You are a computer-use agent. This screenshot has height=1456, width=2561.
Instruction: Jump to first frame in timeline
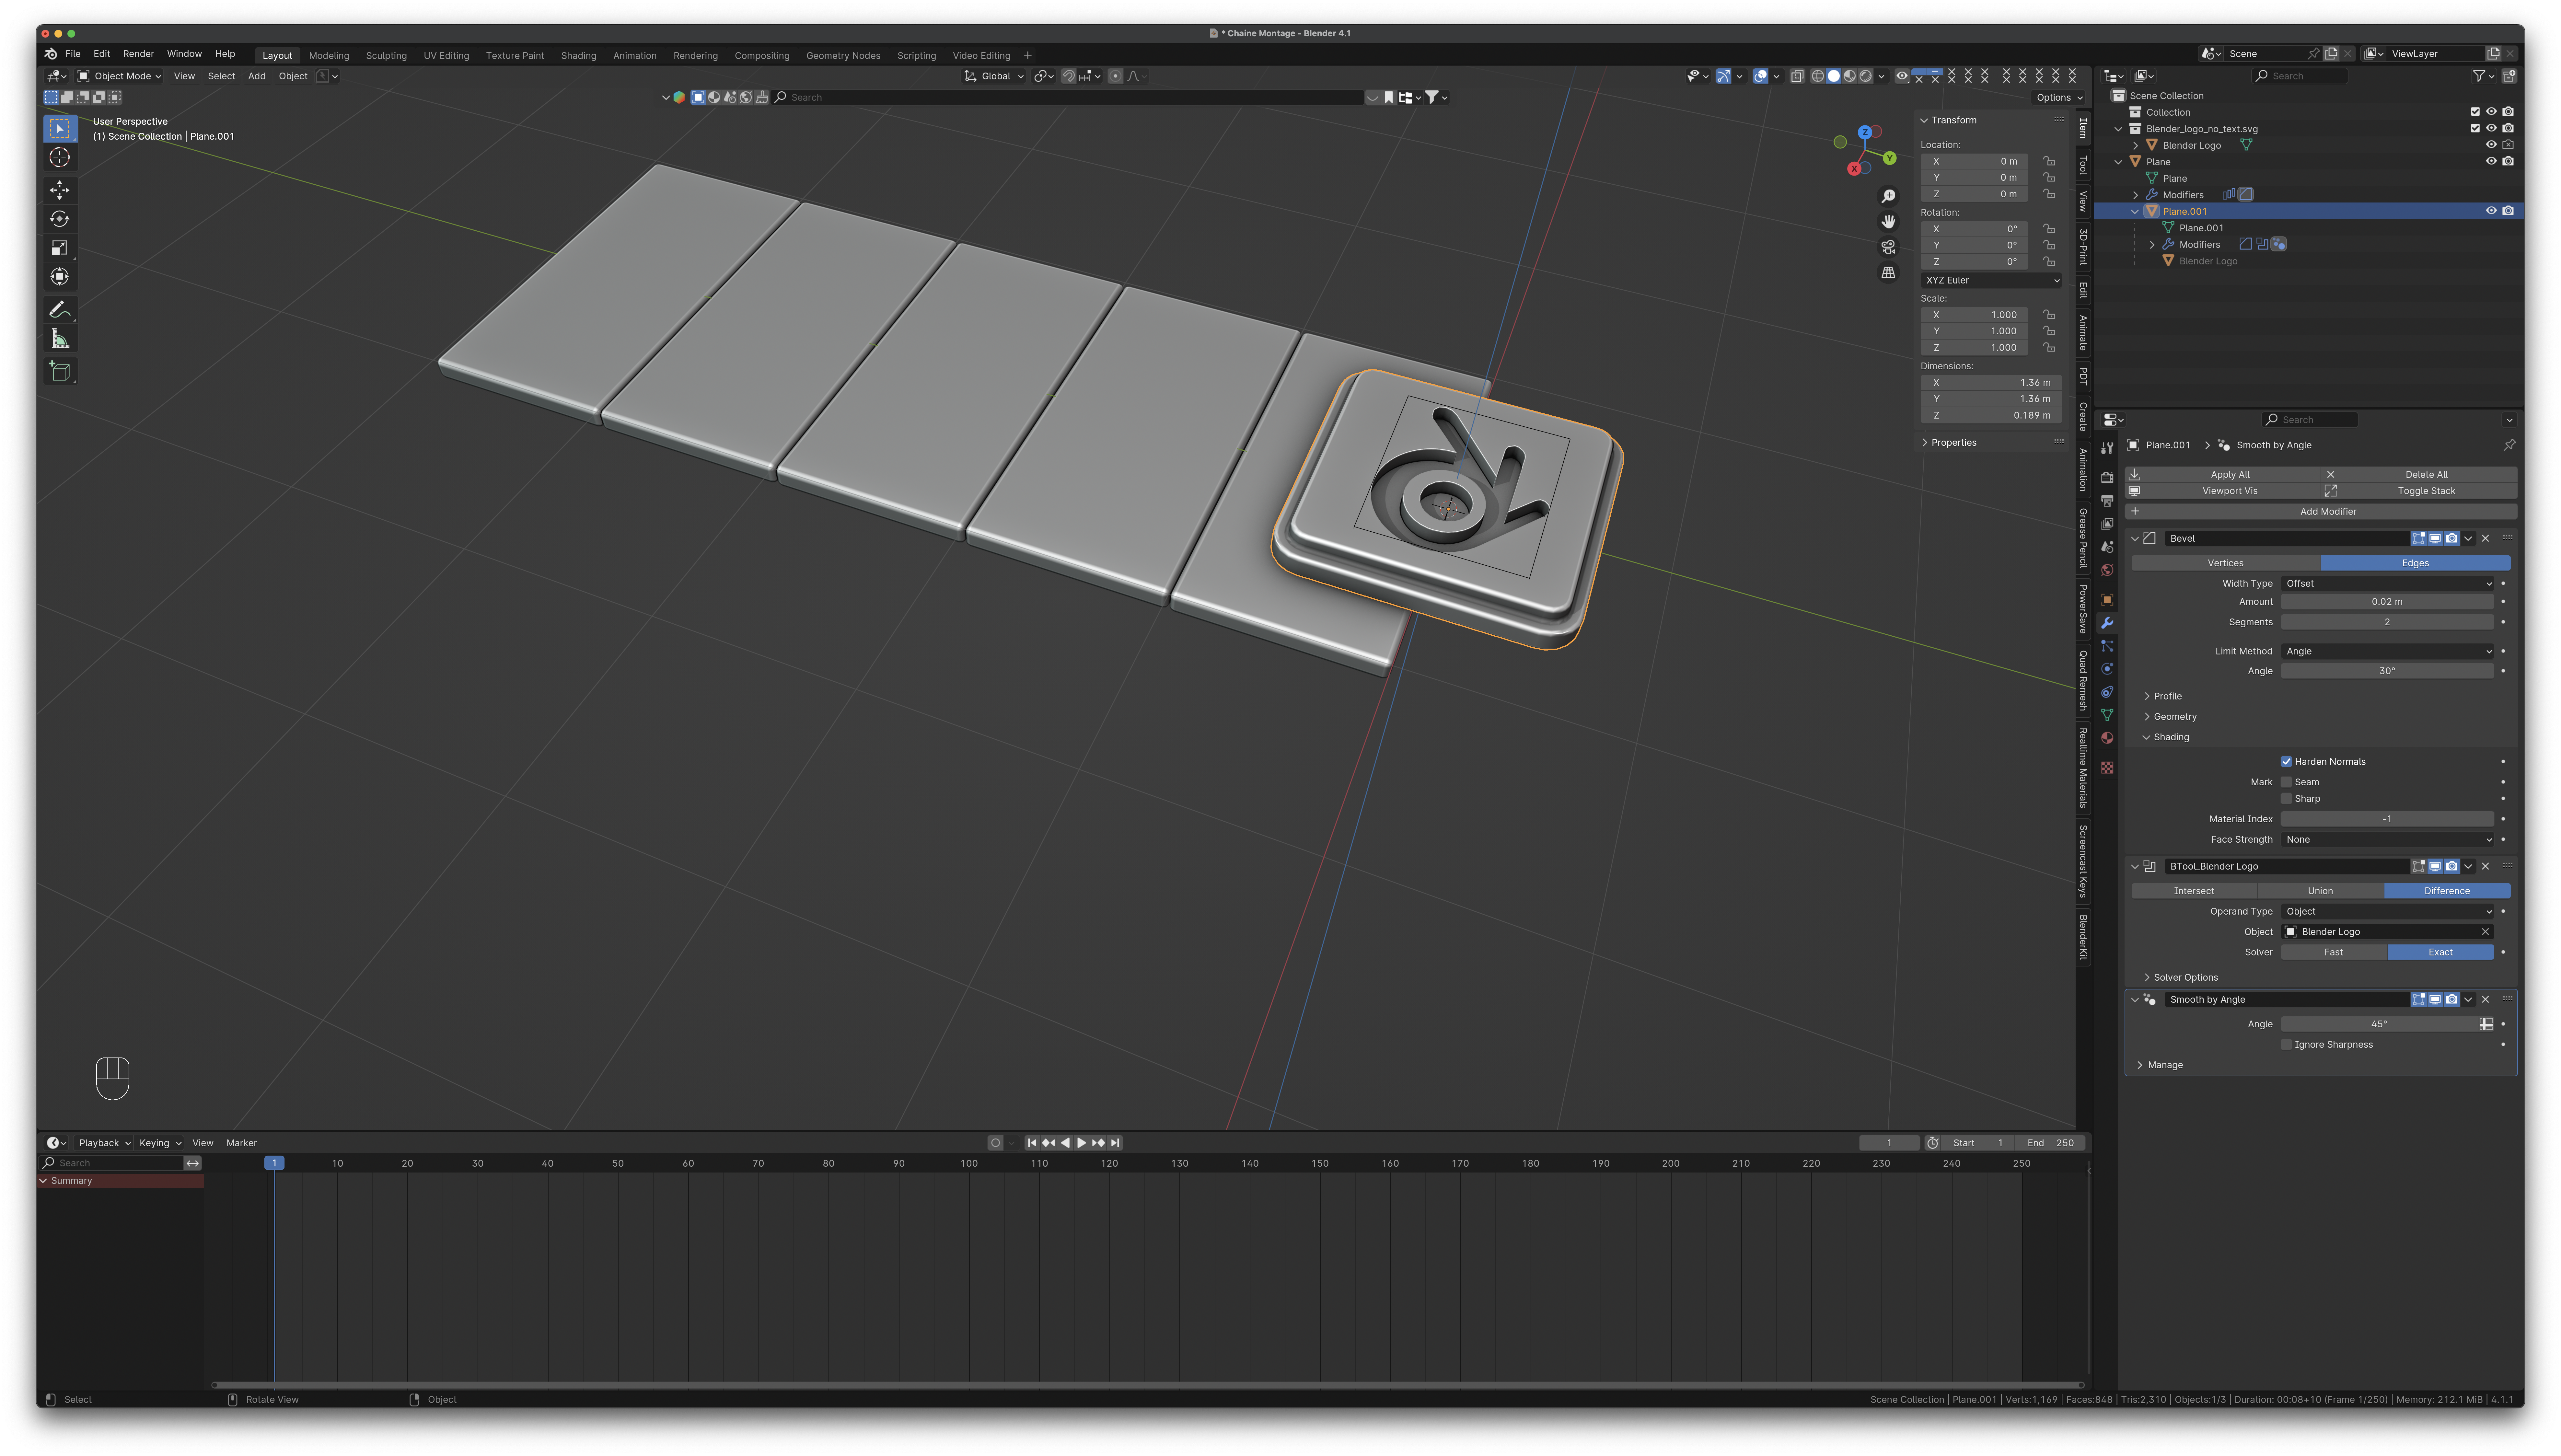(1032, 1143)
